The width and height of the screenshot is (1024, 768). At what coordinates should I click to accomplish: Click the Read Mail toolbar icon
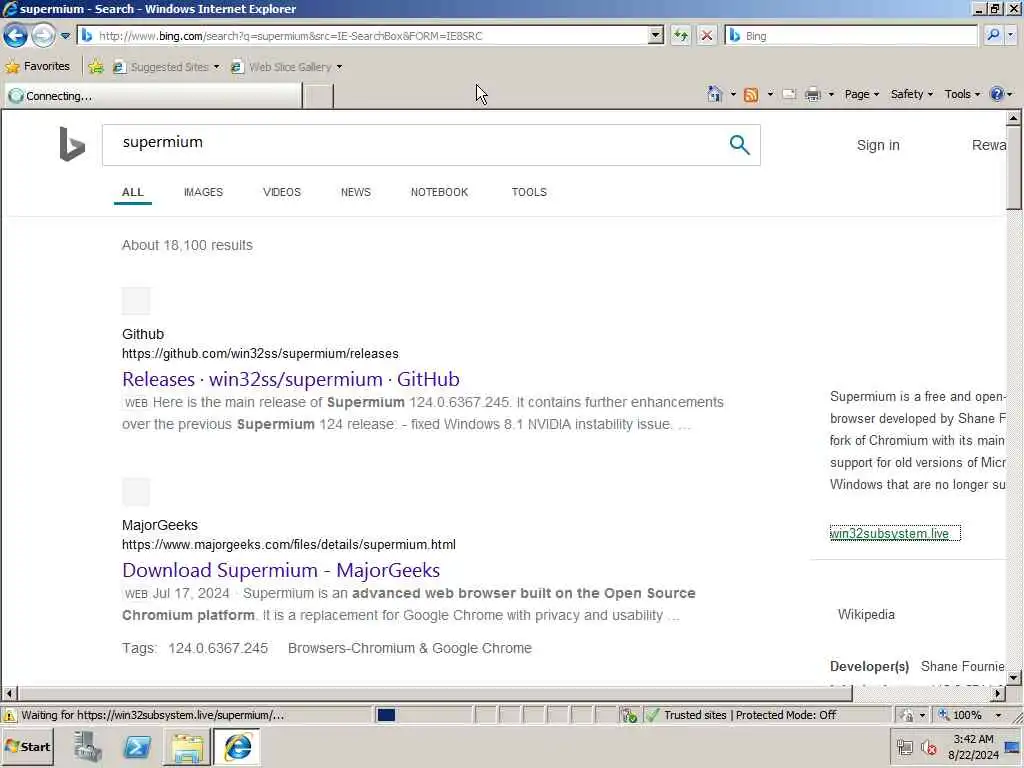pos(789,94)
